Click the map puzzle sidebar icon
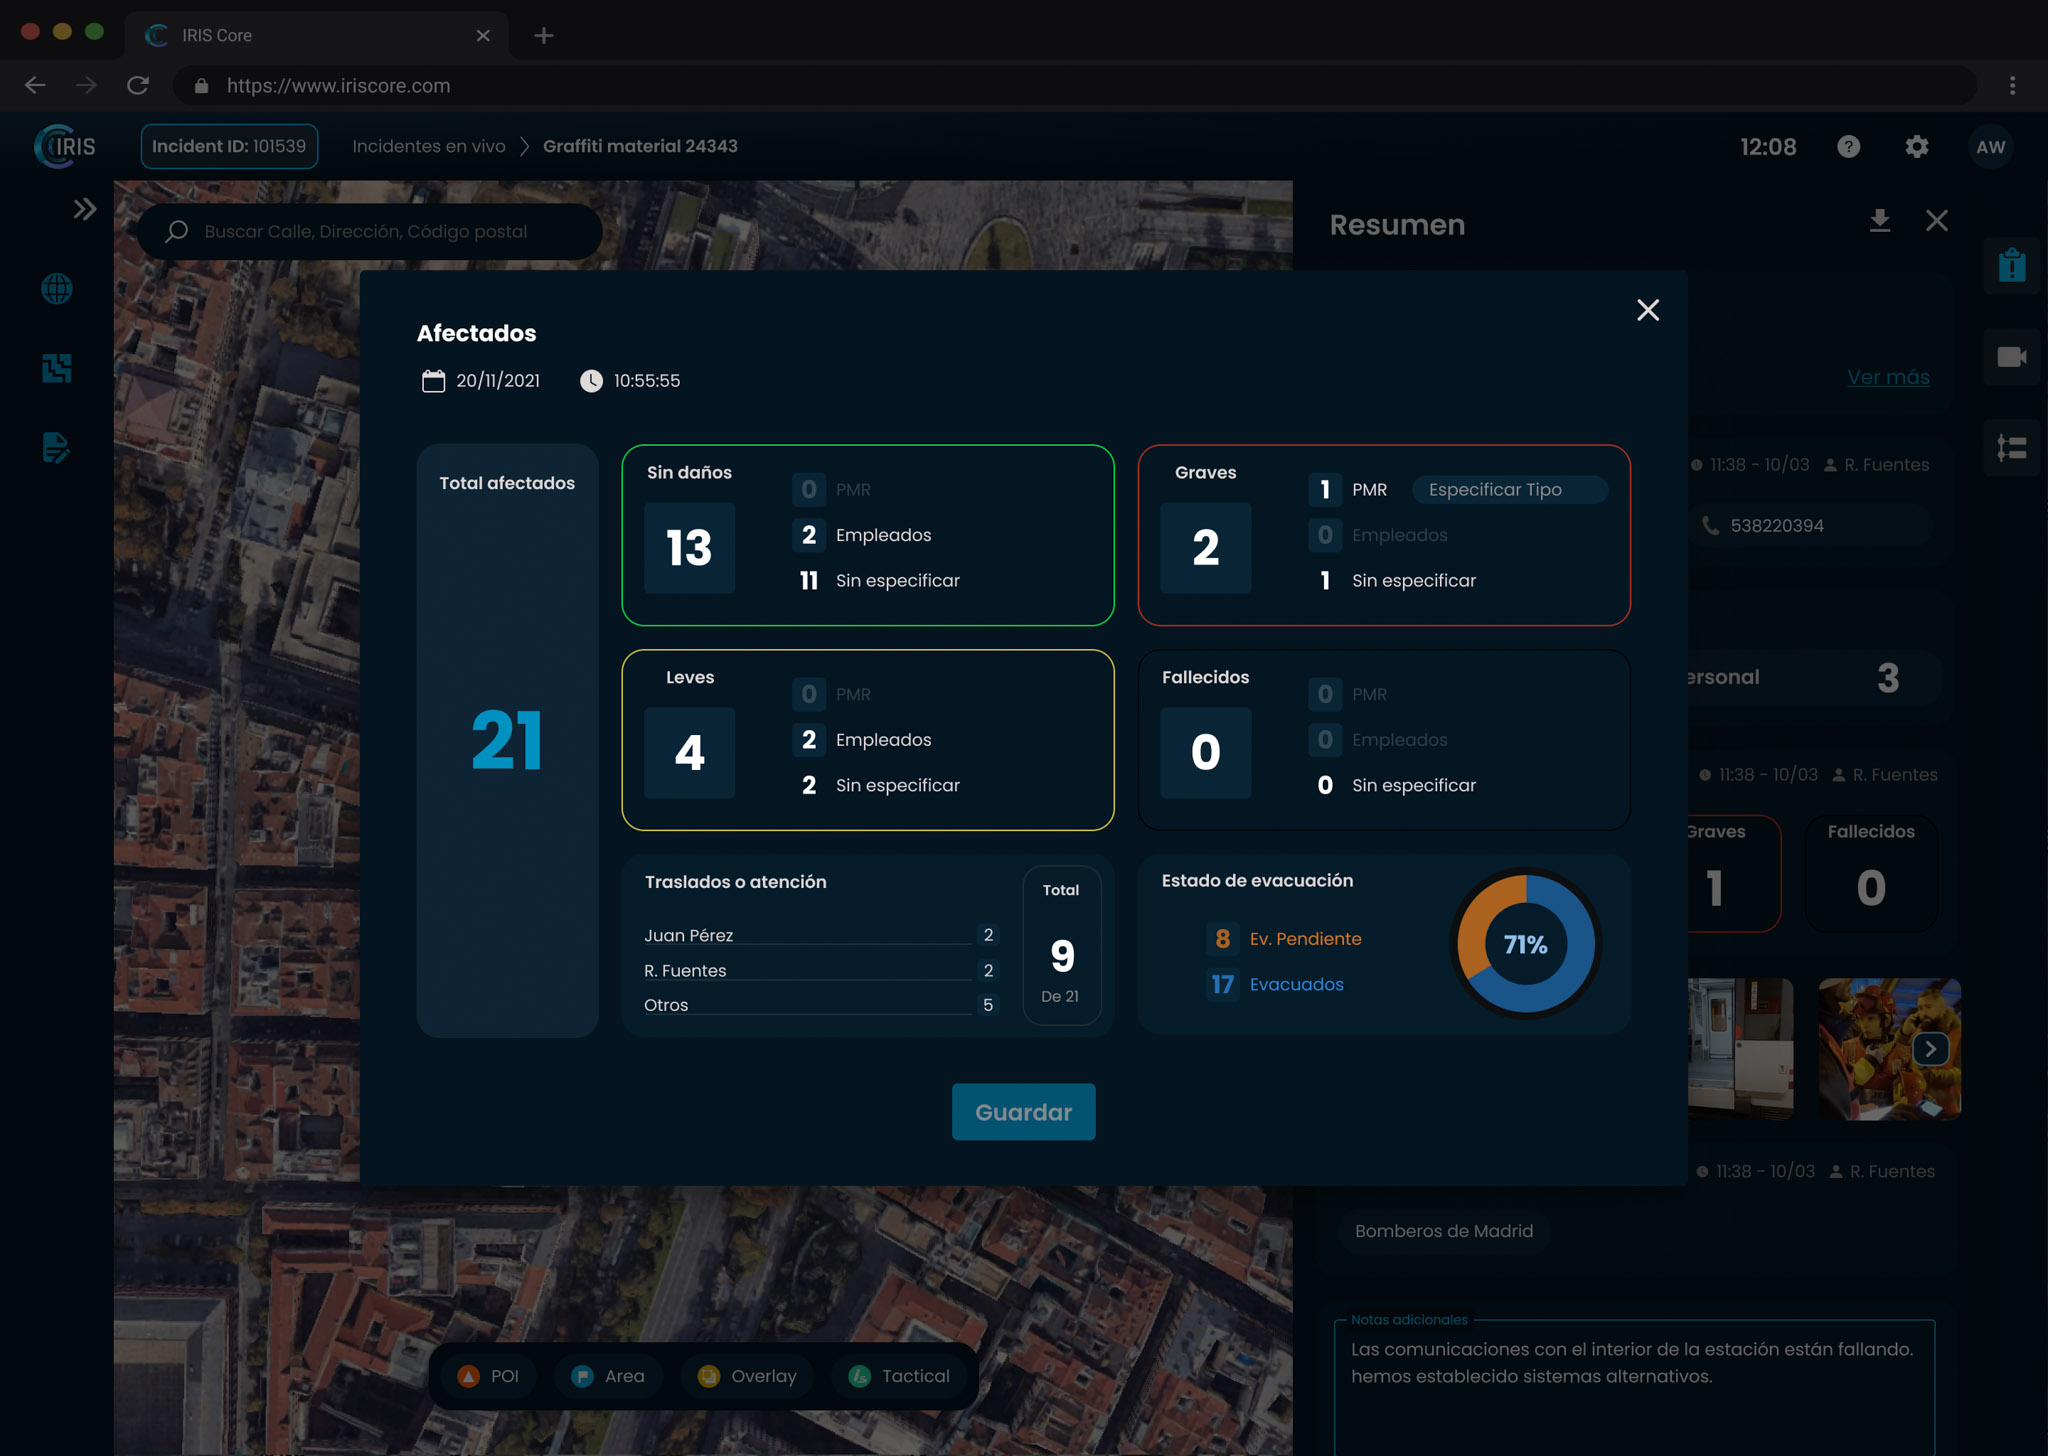Image resolution: width=2048 pixels, height=1456 pixels. click(57, 368)
